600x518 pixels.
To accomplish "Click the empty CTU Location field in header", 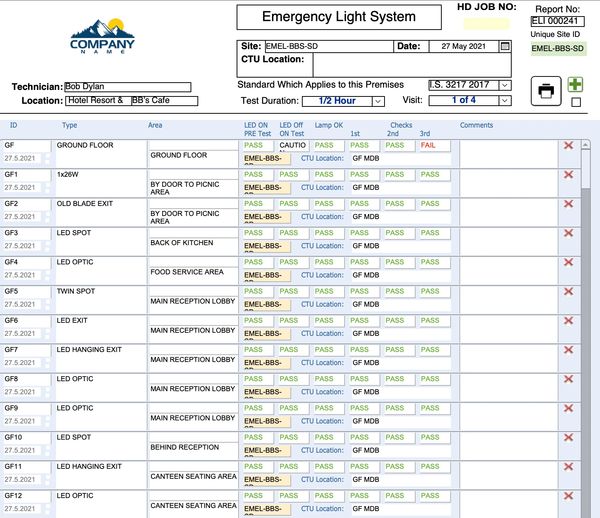I will 412,65.
